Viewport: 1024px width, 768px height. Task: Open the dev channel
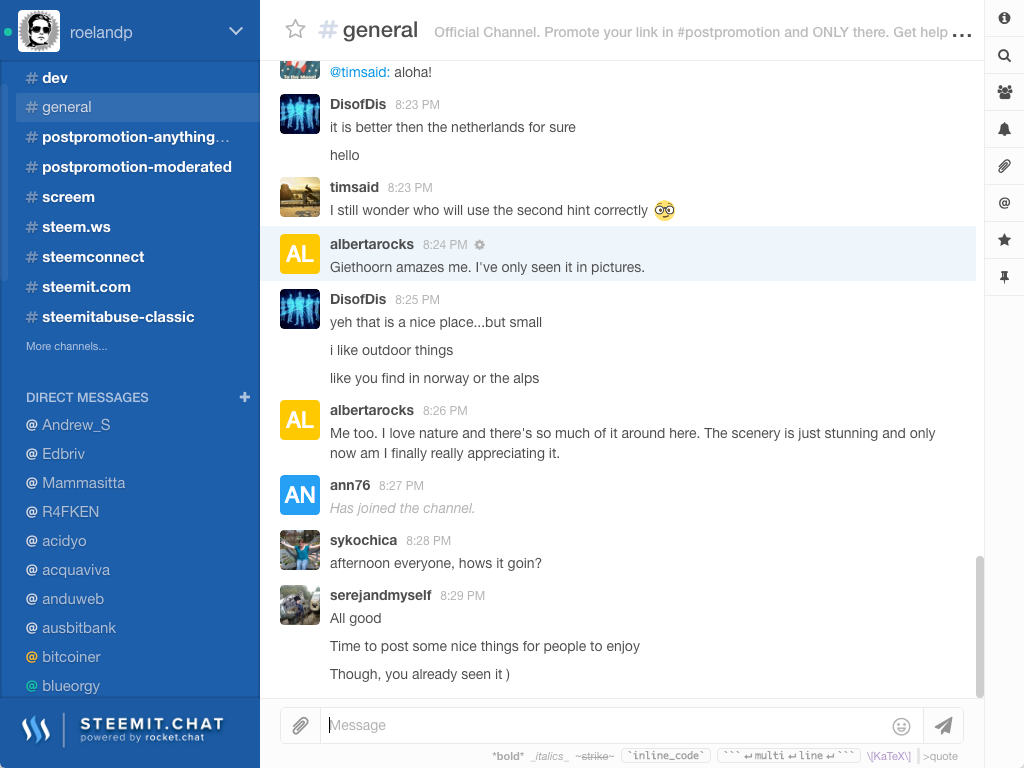pyautogui.click(x=138, y=78)
